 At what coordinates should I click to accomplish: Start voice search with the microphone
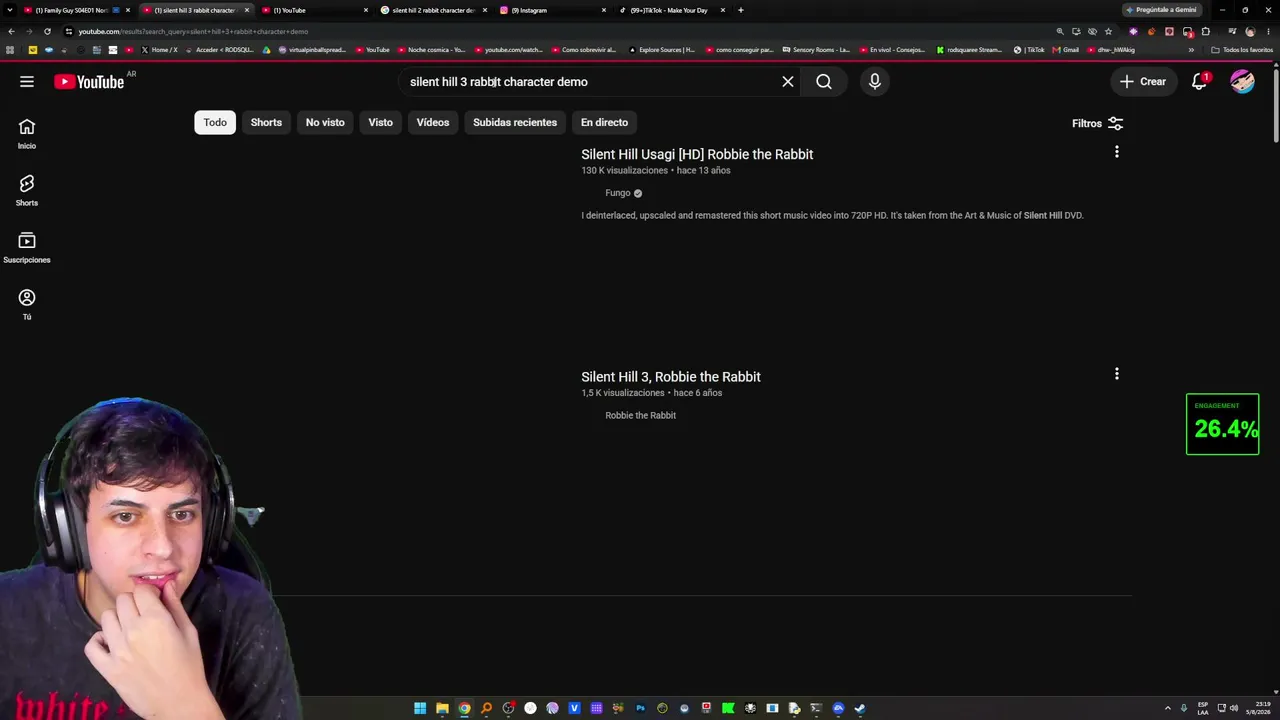coord(875,82)
